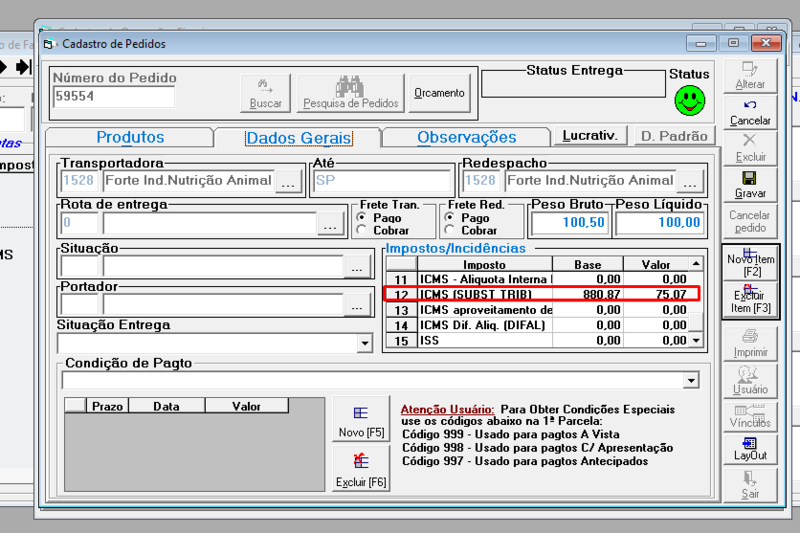Click the Alterar button
This screenshot has width=800, height=533.
click(750, 76)
